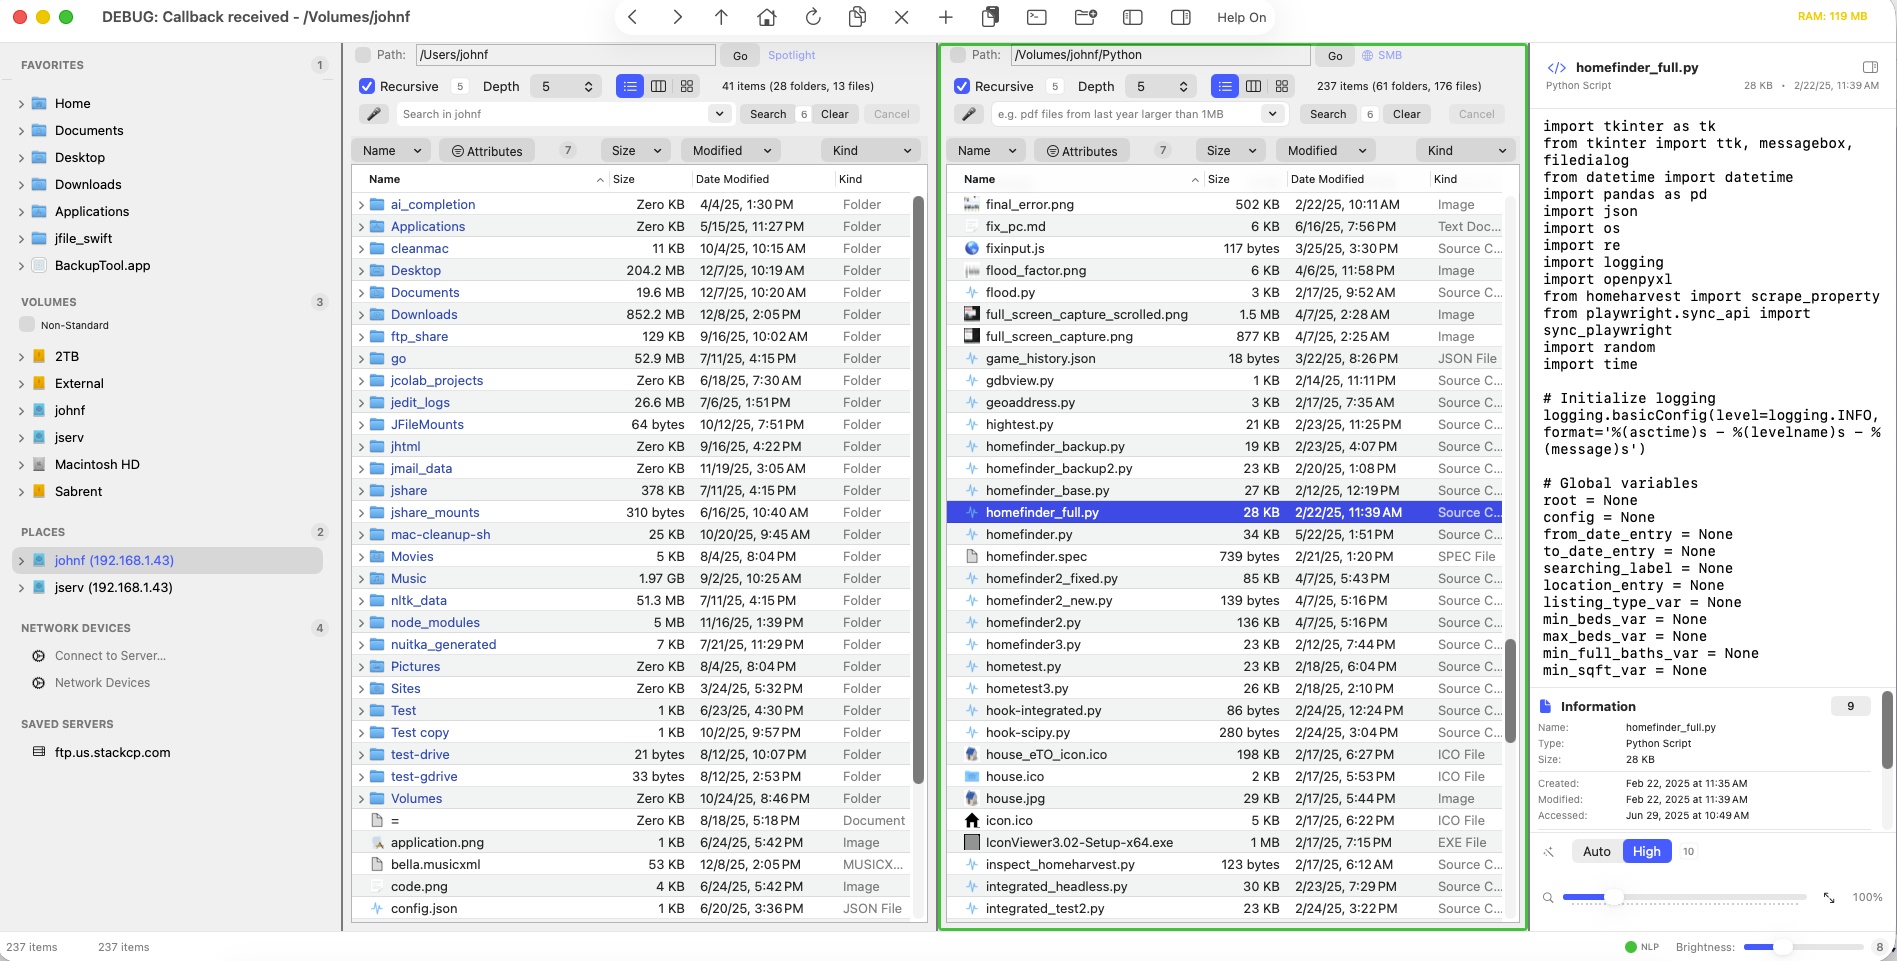Uncheck Recursive in the right pane
1897x961 pixels.
pyautogui.click(x=962, y=86)
